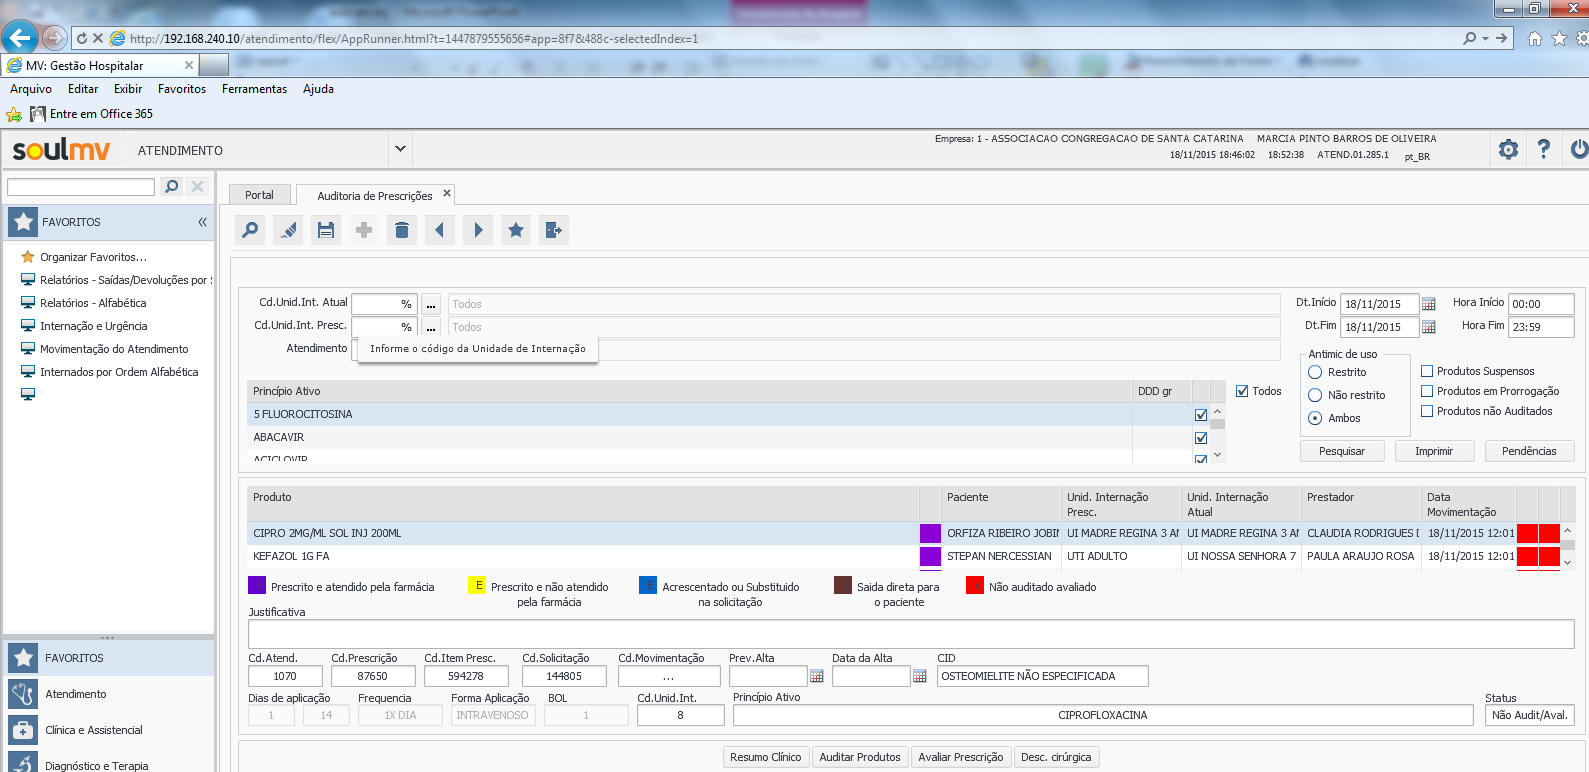Open the browser address search dropdown arrow
Screen dimensions: 1589x772
[x=1485, y=38]
